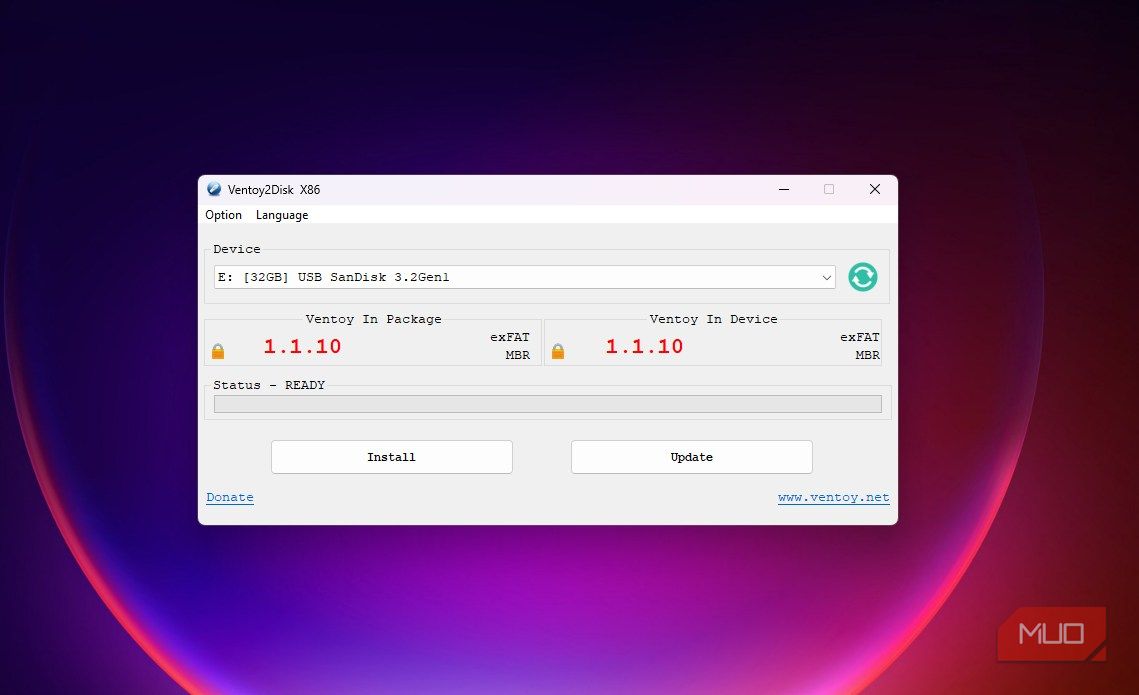Click exFAT label in Ventoy In Package
The width and height of the screenshot is (1139, 695).
coord(510,337)
